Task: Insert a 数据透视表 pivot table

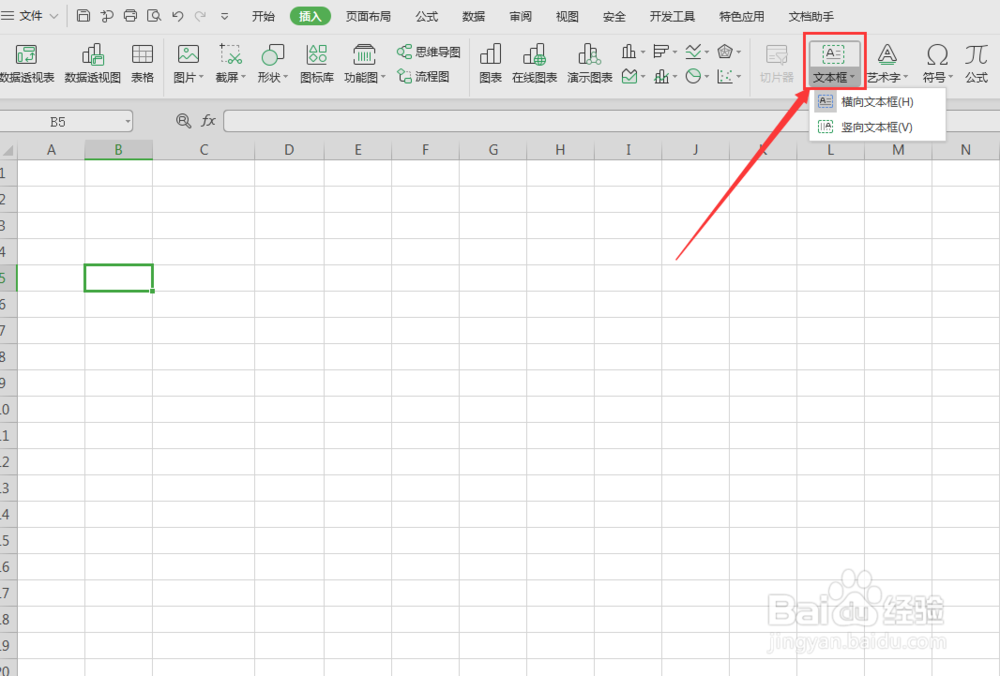Action: tap(26, 63)
